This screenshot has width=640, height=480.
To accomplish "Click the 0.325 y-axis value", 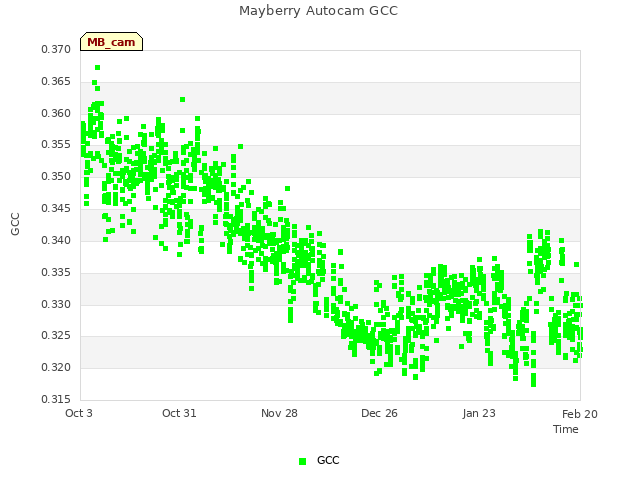I will click(x=56, y=336).
